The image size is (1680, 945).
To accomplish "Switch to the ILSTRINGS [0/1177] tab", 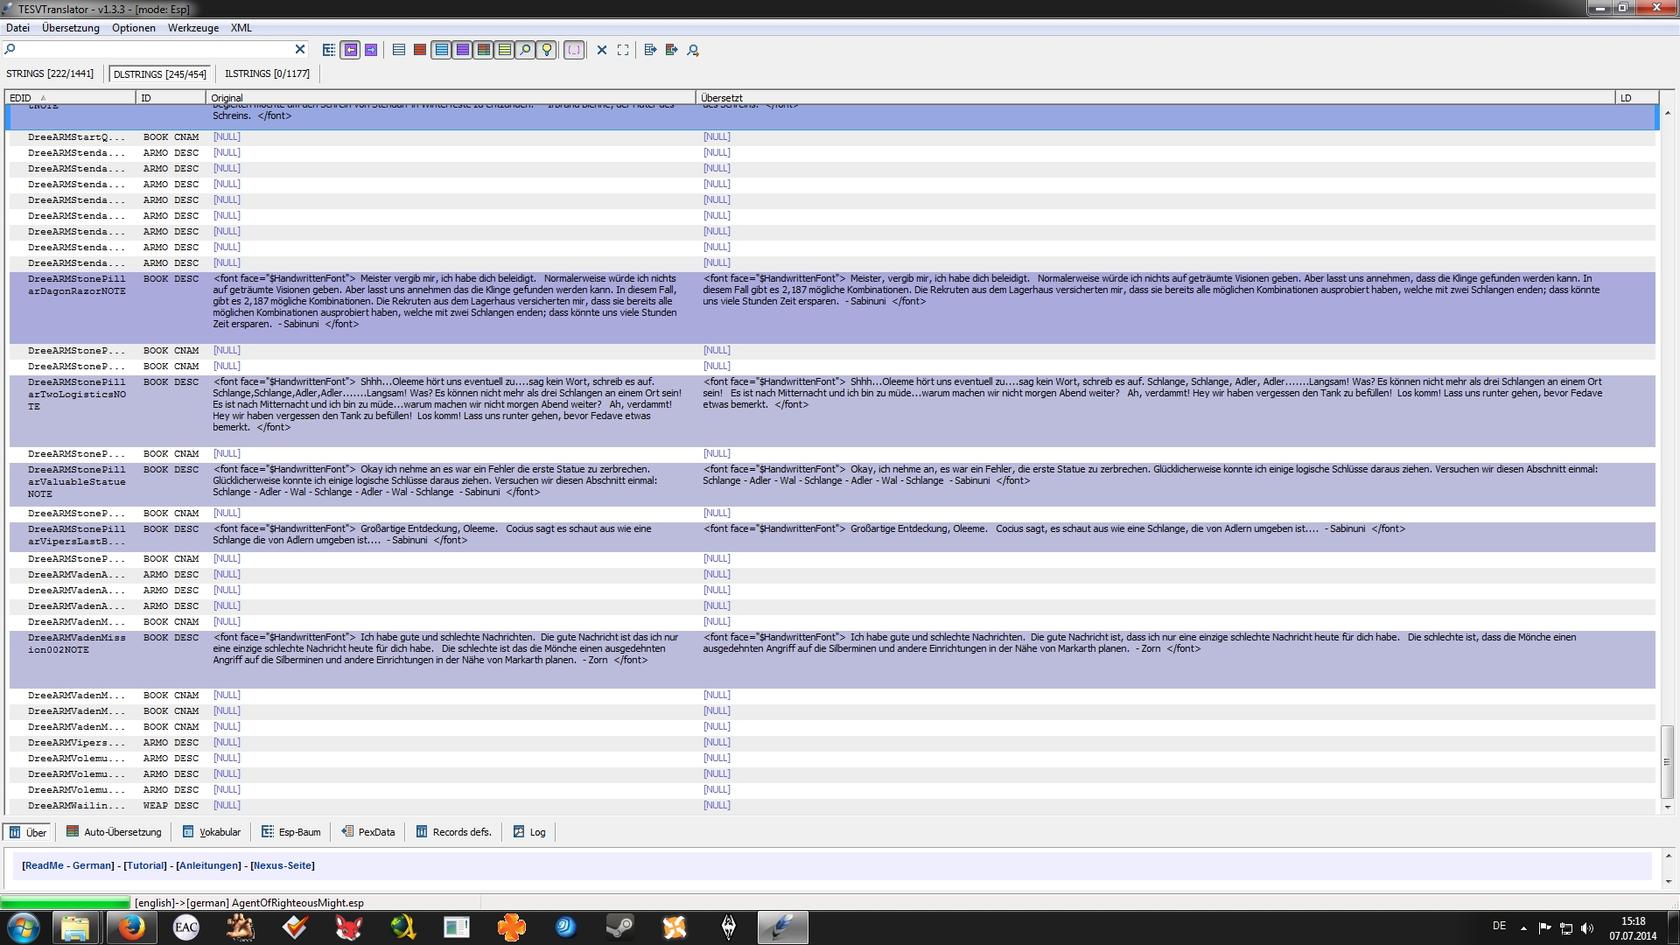I will pos(267,74).
